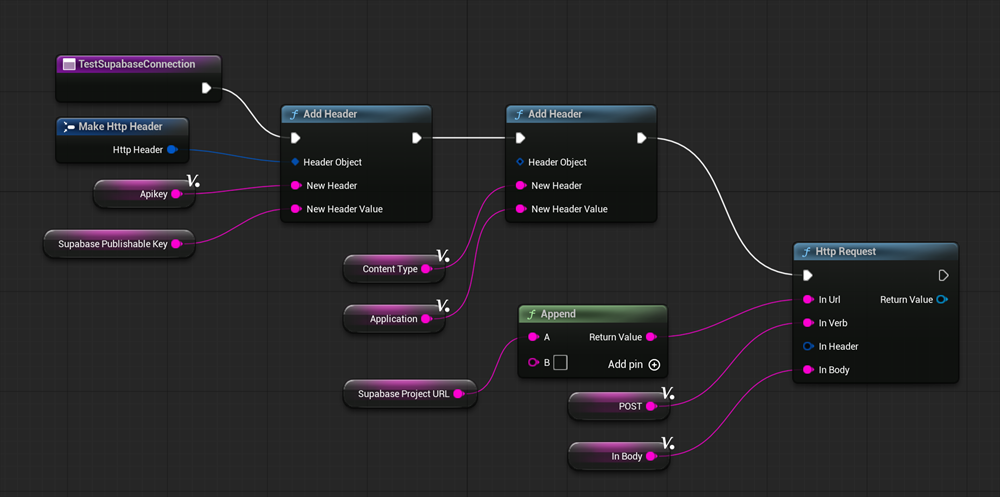Click first Add Header exec output pin
This screenshot has height=497, width=1000.
coord(417,138)
